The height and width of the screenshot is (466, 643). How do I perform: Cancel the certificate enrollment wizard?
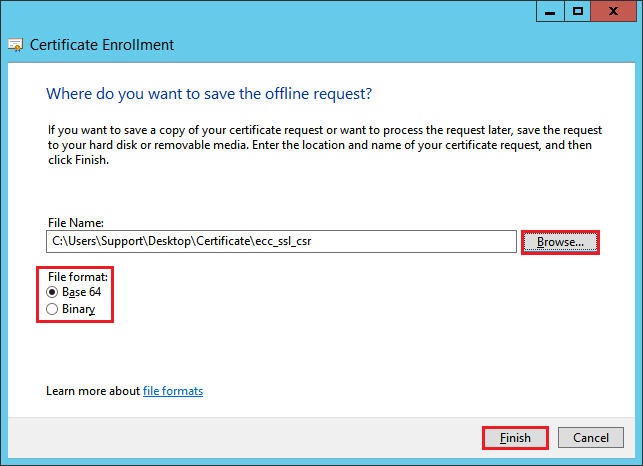590,438
